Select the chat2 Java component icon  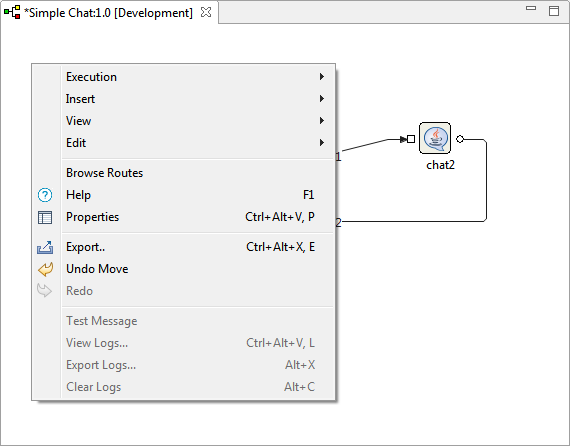(x=435, y=138)
